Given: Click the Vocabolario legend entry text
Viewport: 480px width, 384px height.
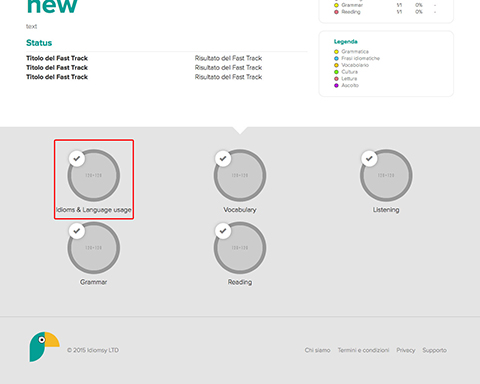Looking at the screenshot, I should (x=355, y=65).
